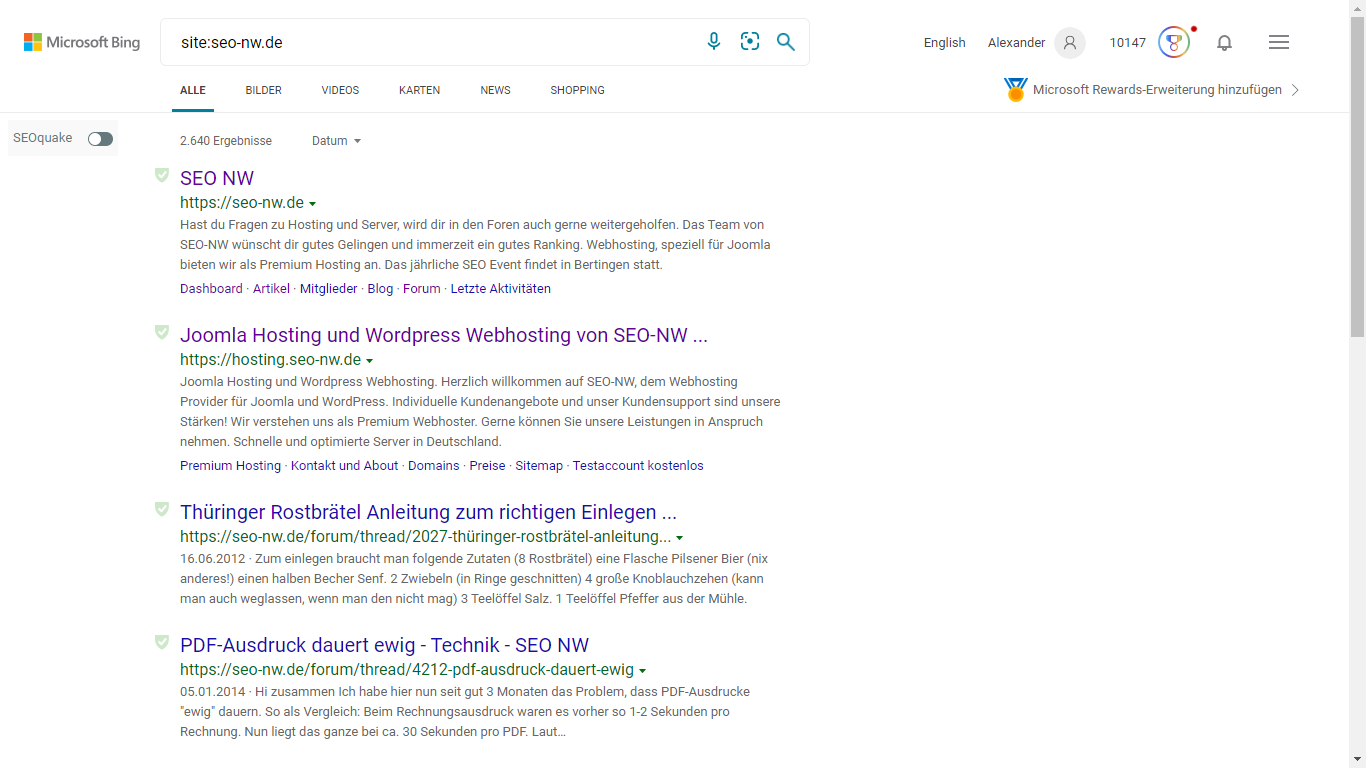Click shield icon beside Joomla Hosting result
The image size is (1366, 768).
pyautogui.click(x=162, y=332)
